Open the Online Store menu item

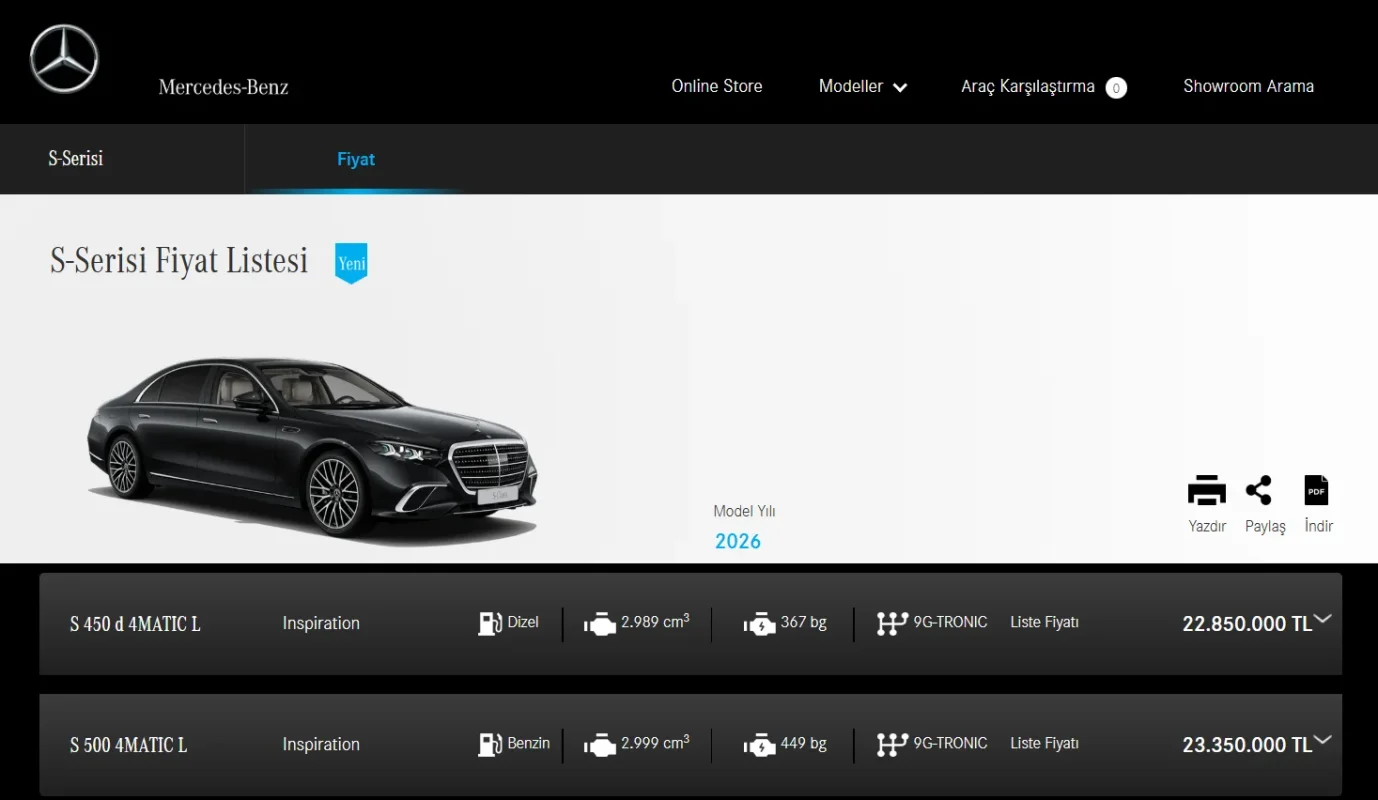[717, 86]
